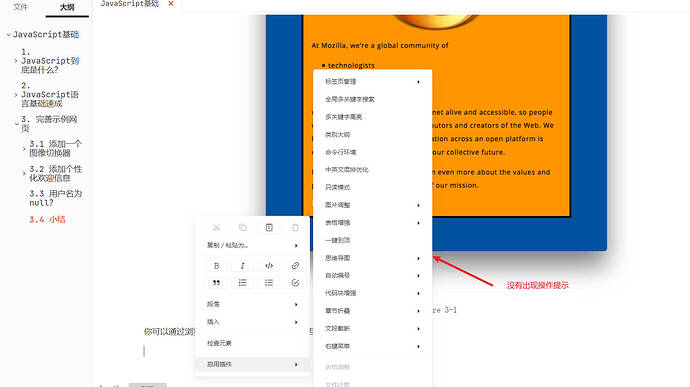Insert unordered list with the bullet list icon
Image resolution: width=690 pixels, height=387 pixels.
coord(269,283)
